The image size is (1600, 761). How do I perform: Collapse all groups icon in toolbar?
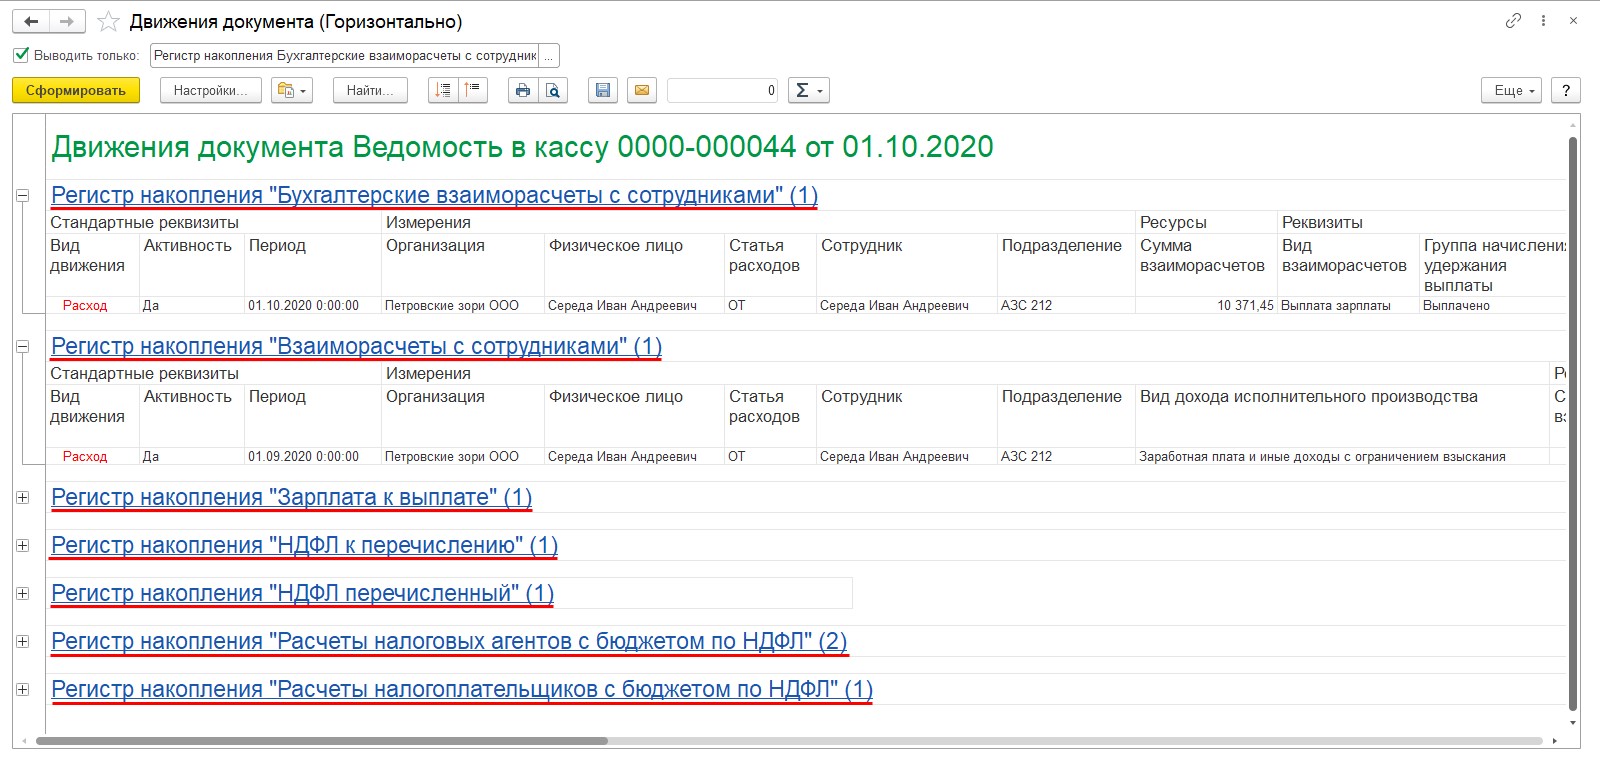click(473, 90)
